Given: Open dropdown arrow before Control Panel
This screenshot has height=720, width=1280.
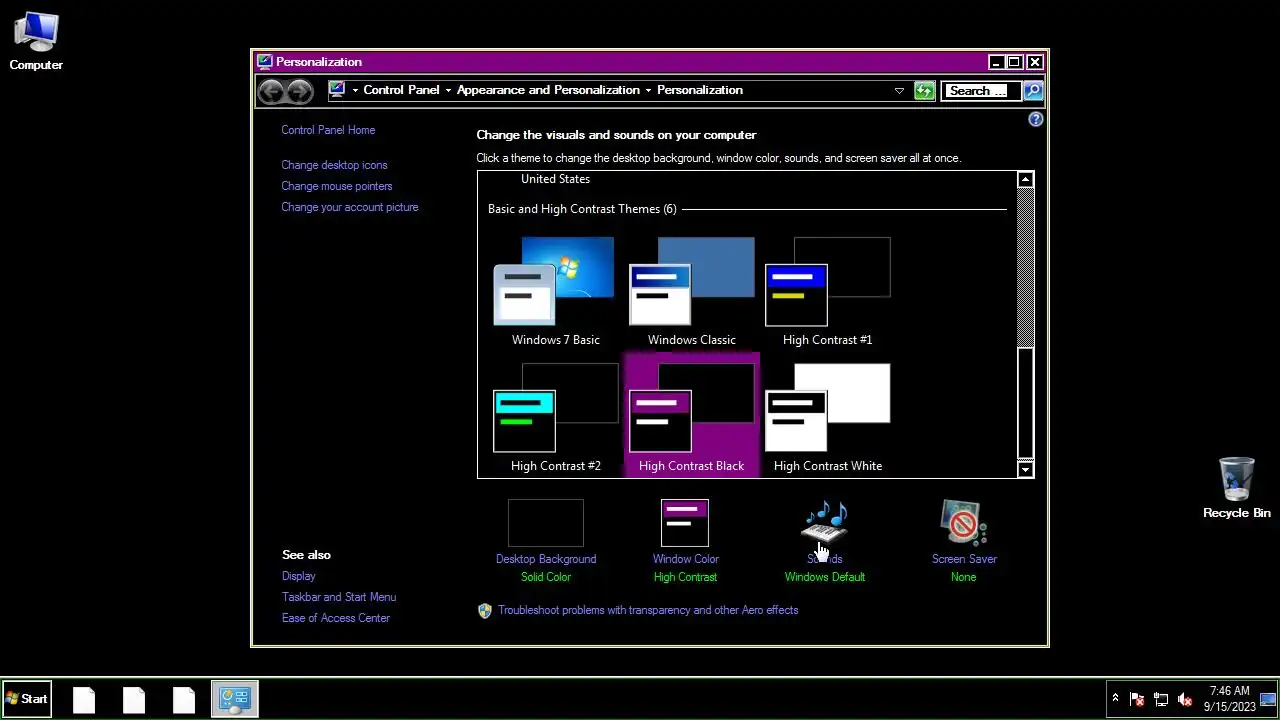Looking at the screenshot, I should pyautogui.click(x=354, y=91).
